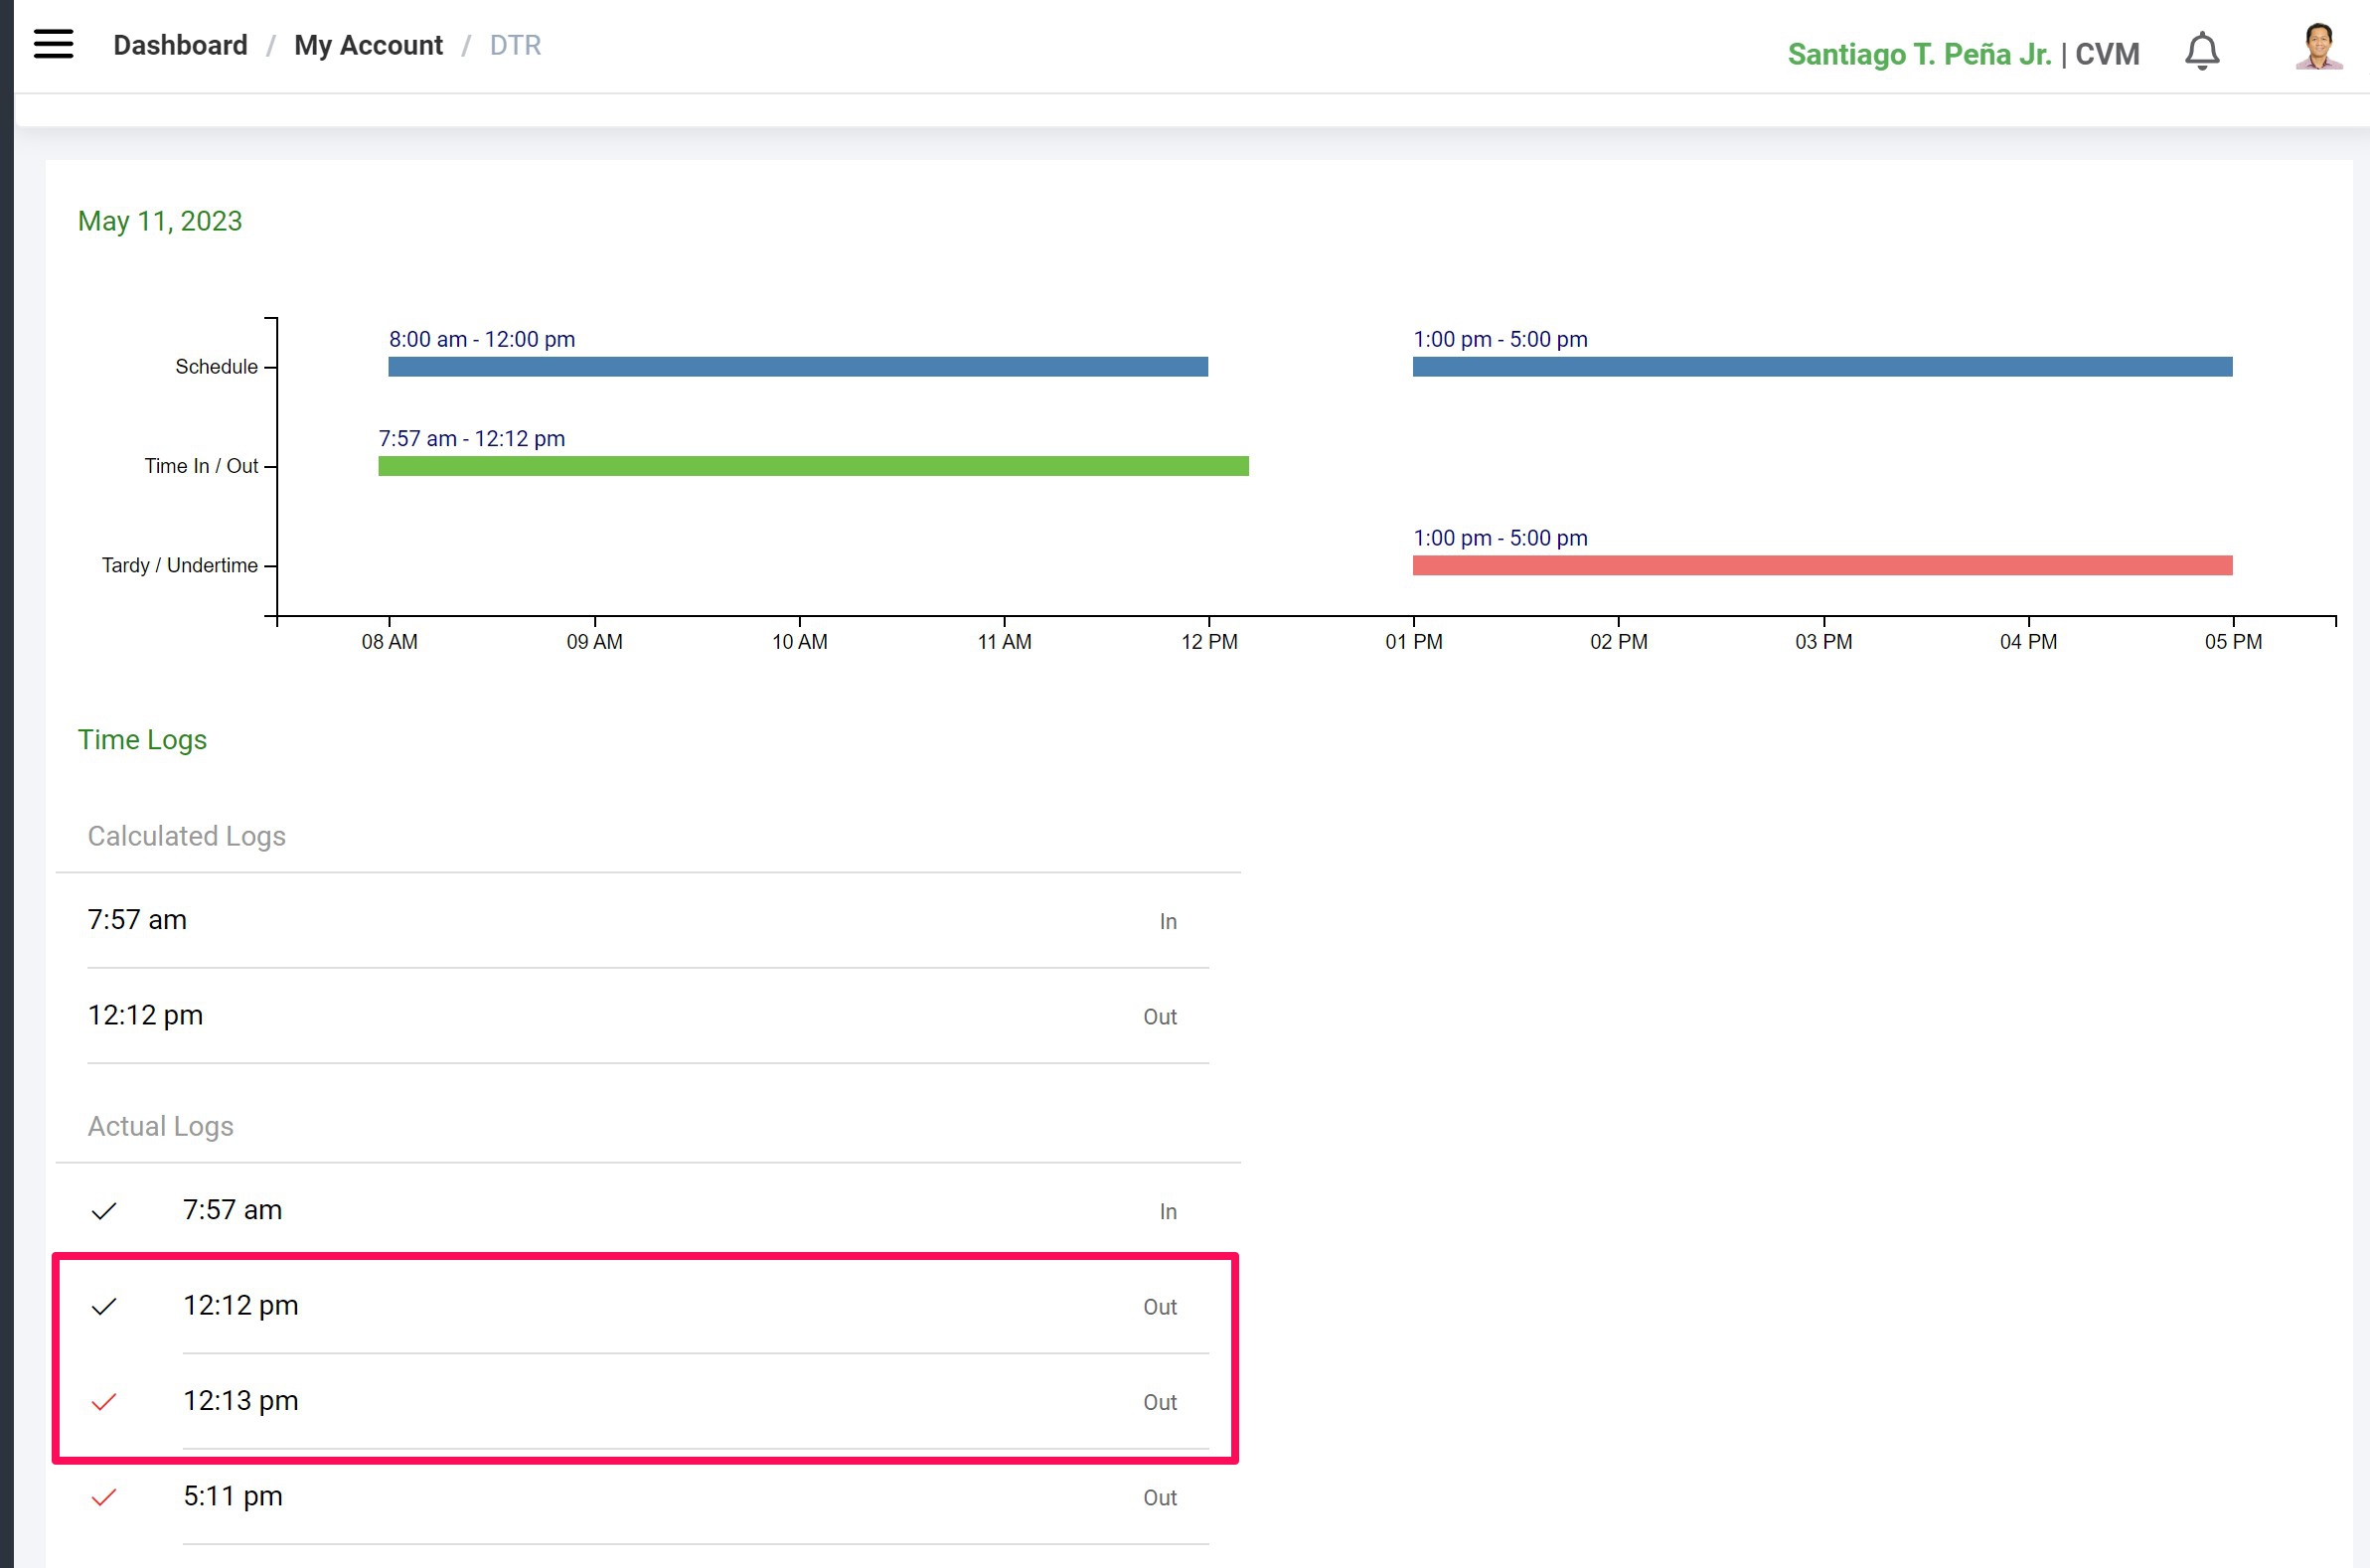This screenshot has height=1568, width=2370.
Task: Click the green Time In / Out bar
Action: pyautogui.click(x=812, y=466)
